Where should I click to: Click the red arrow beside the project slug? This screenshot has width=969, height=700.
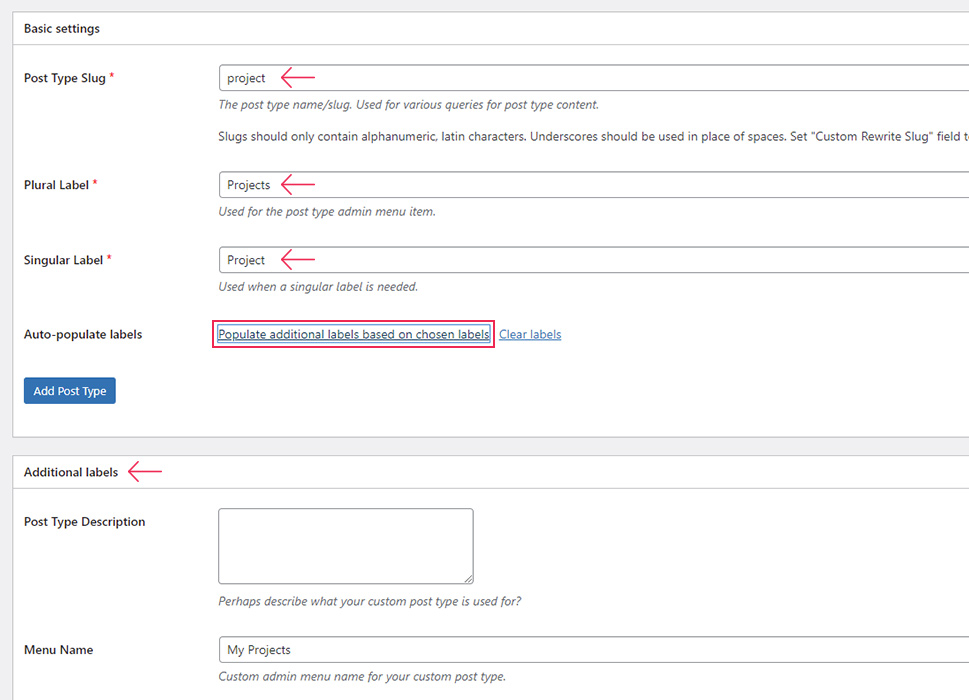point(297,78)
